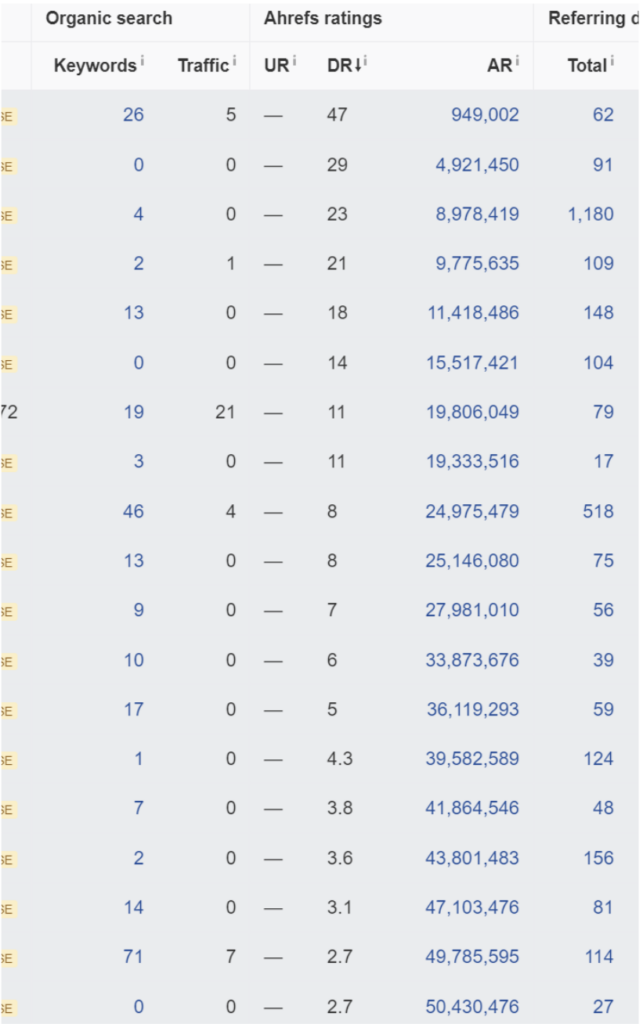Show info icon tooltip for AR column
Image resolution: width=643 pixels, height=1024 pixels.
(518, 61)
